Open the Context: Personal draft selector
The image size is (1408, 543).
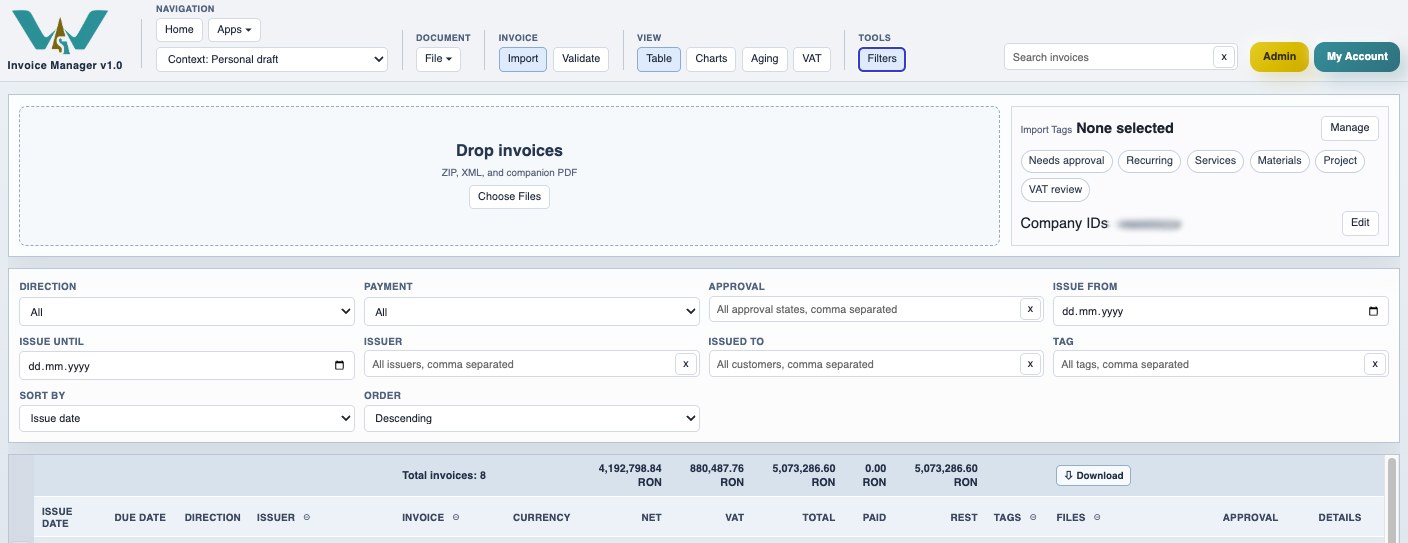coord(272,59)
